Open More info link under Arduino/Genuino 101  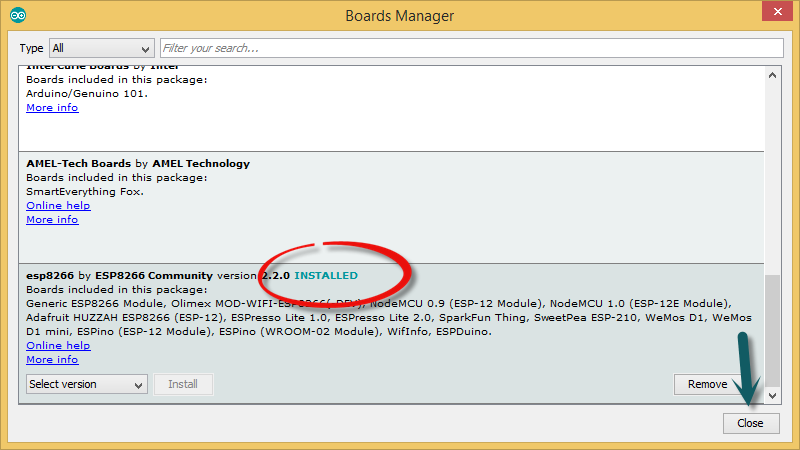tap(52, 108)
